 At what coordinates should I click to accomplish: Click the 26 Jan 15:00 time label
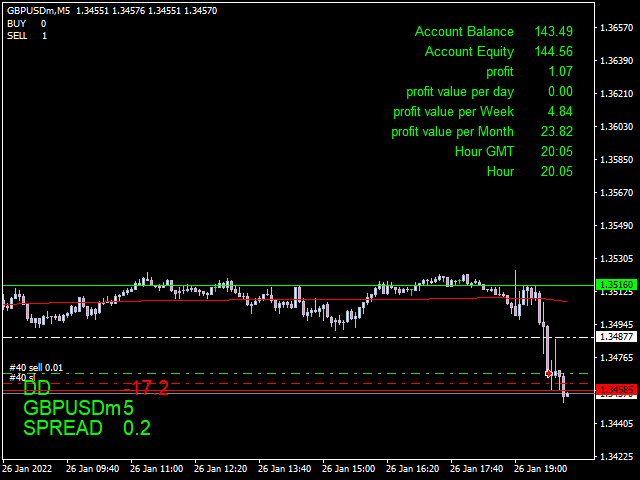[x=349, y=469]
